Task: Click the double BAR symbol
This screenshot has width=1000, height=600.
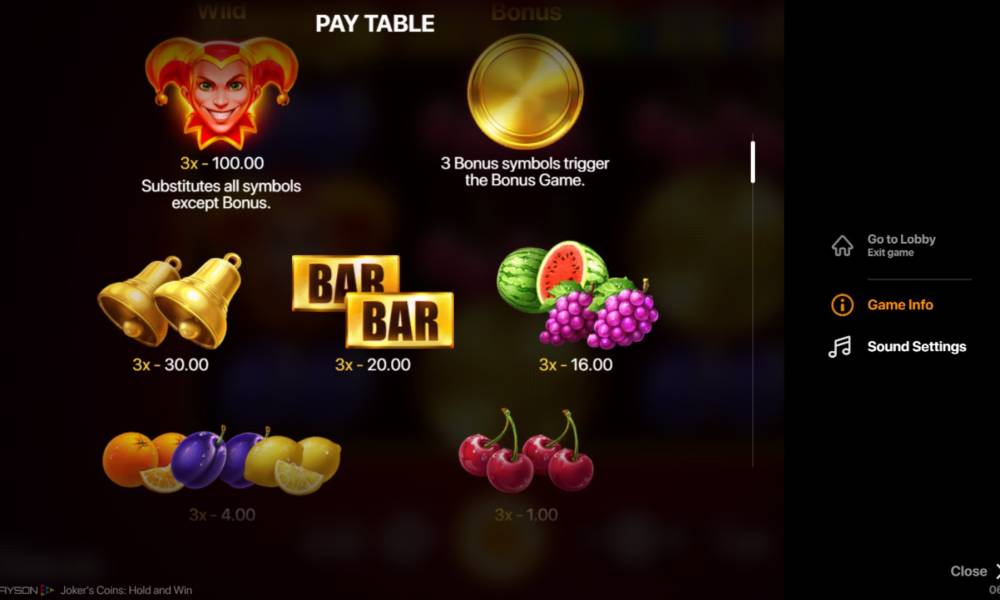Action: [372, 301]
